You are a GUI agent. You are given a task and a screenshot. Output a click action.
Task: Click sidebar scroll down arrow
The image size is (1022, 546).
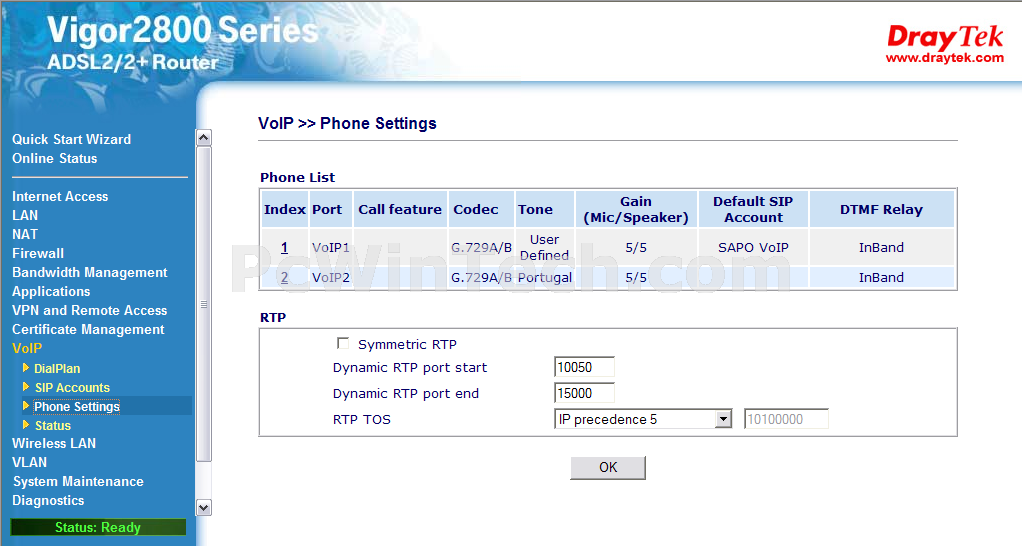pos(203,508)
